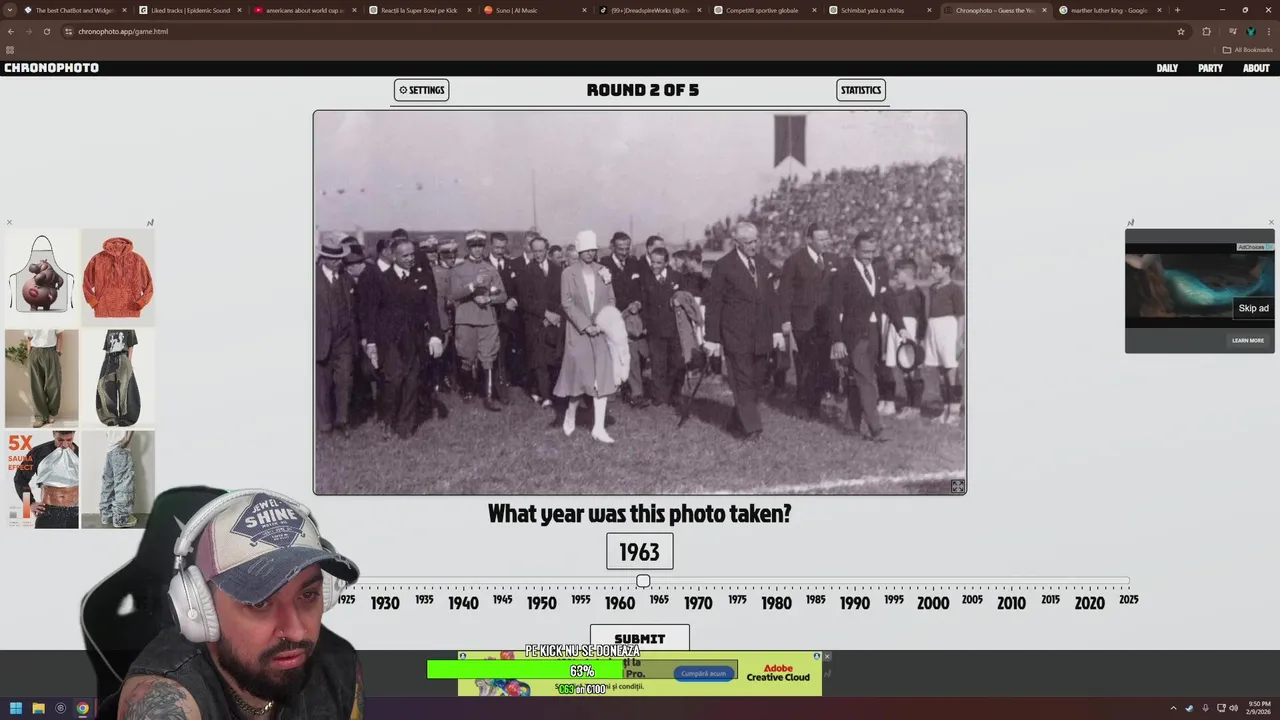Open the About menu item
Screen dimensions: 1280x720
[x=1256, y=68]
